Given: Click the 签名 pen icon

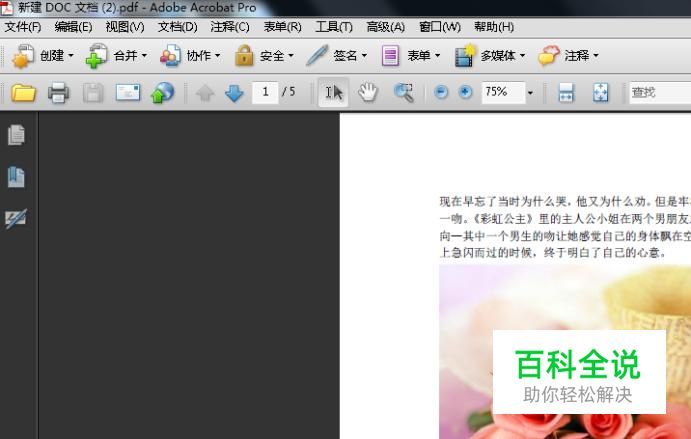Looking at the screenshot, I should coord(317,56).
